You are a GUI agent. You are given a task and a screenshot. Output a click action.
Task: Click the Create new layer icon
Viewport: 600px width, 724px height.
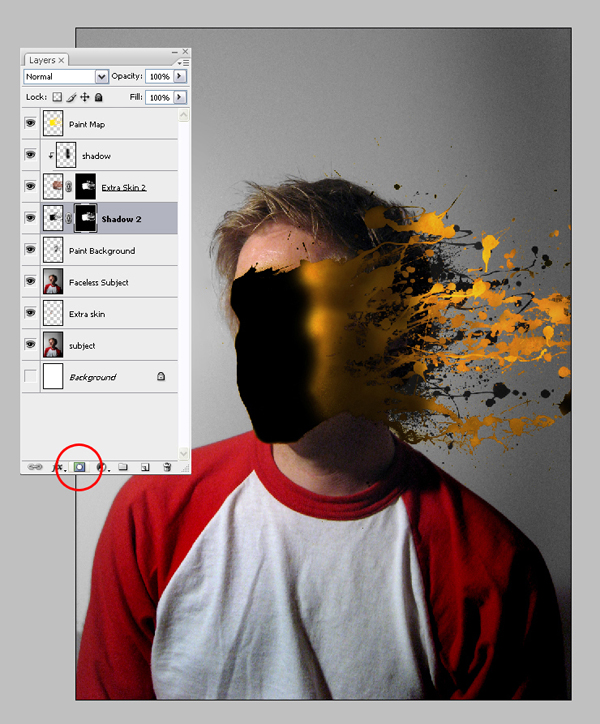145,467
